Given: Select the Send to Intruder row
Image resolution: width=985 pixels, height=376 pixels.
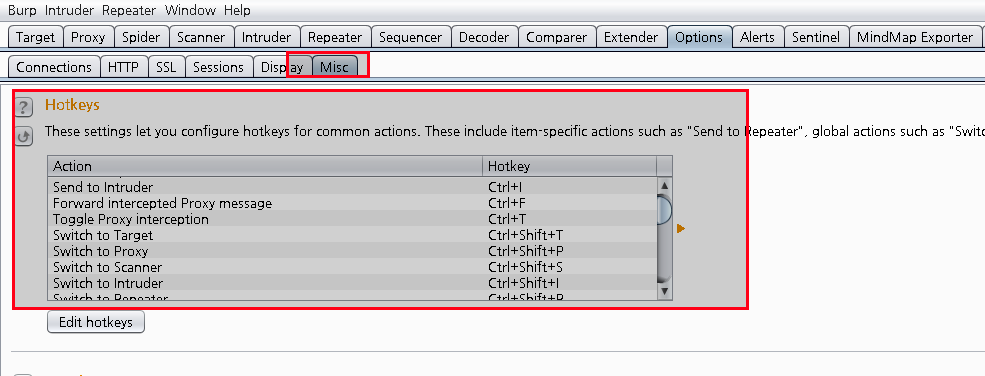Looking at the screenshot, I should pyautogui.click(x=352, y=187).
